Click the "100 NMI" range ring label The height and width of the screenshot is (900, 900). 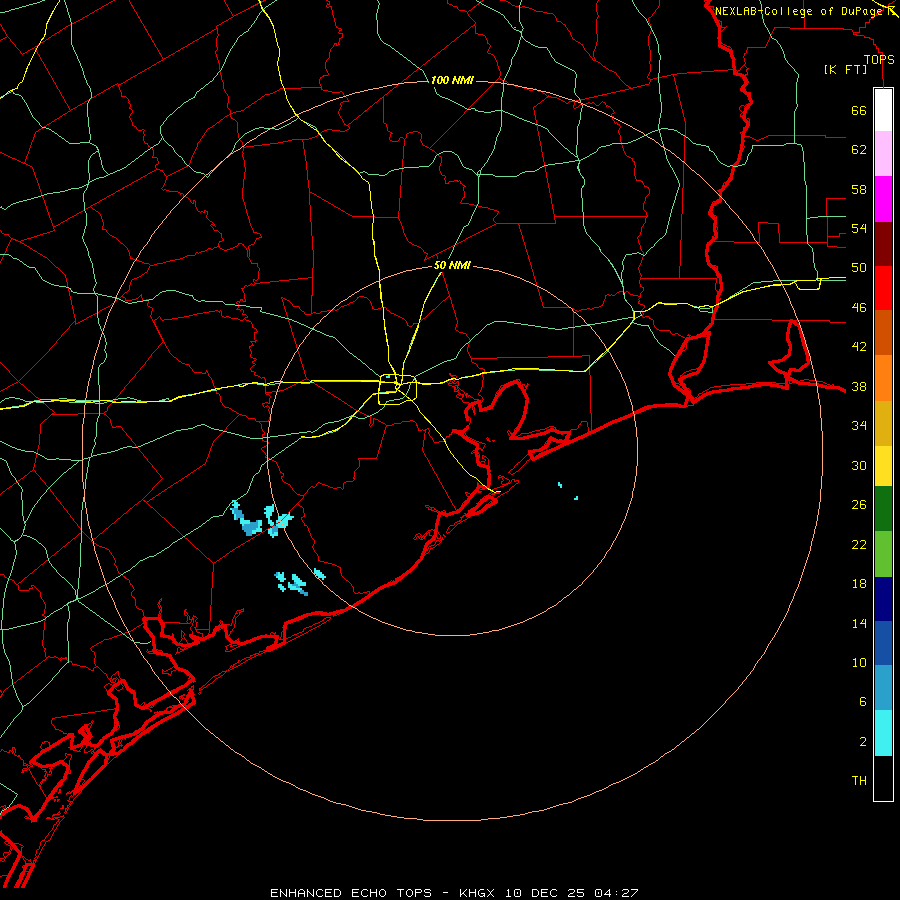[452, 80]
